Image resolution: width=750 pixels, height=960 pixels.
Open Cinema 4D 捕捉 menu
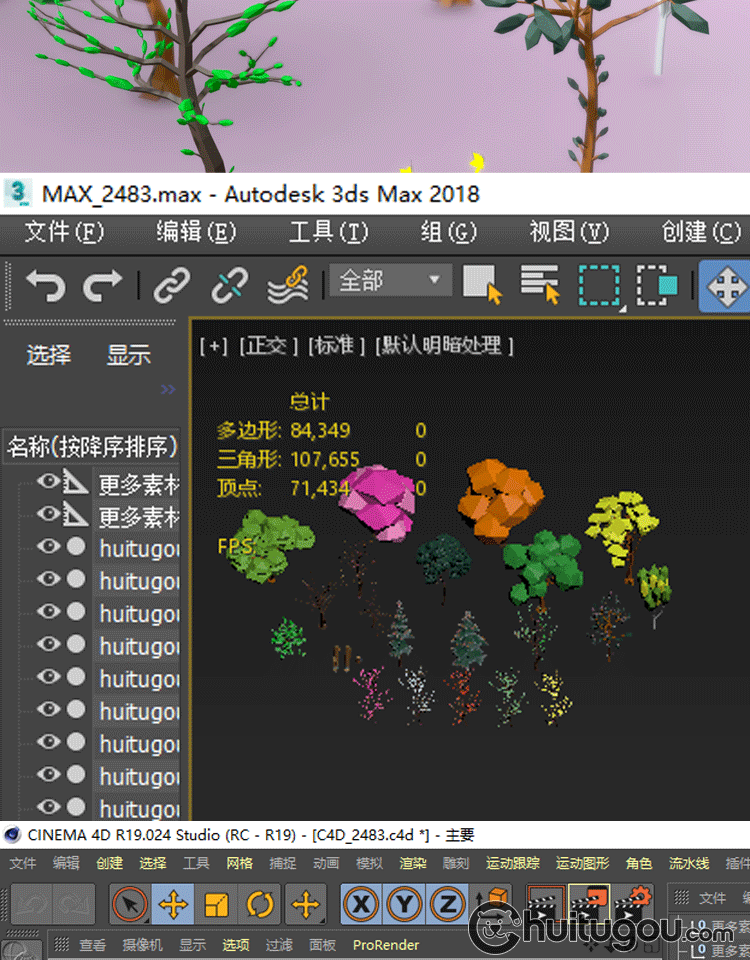click(283, 863)
